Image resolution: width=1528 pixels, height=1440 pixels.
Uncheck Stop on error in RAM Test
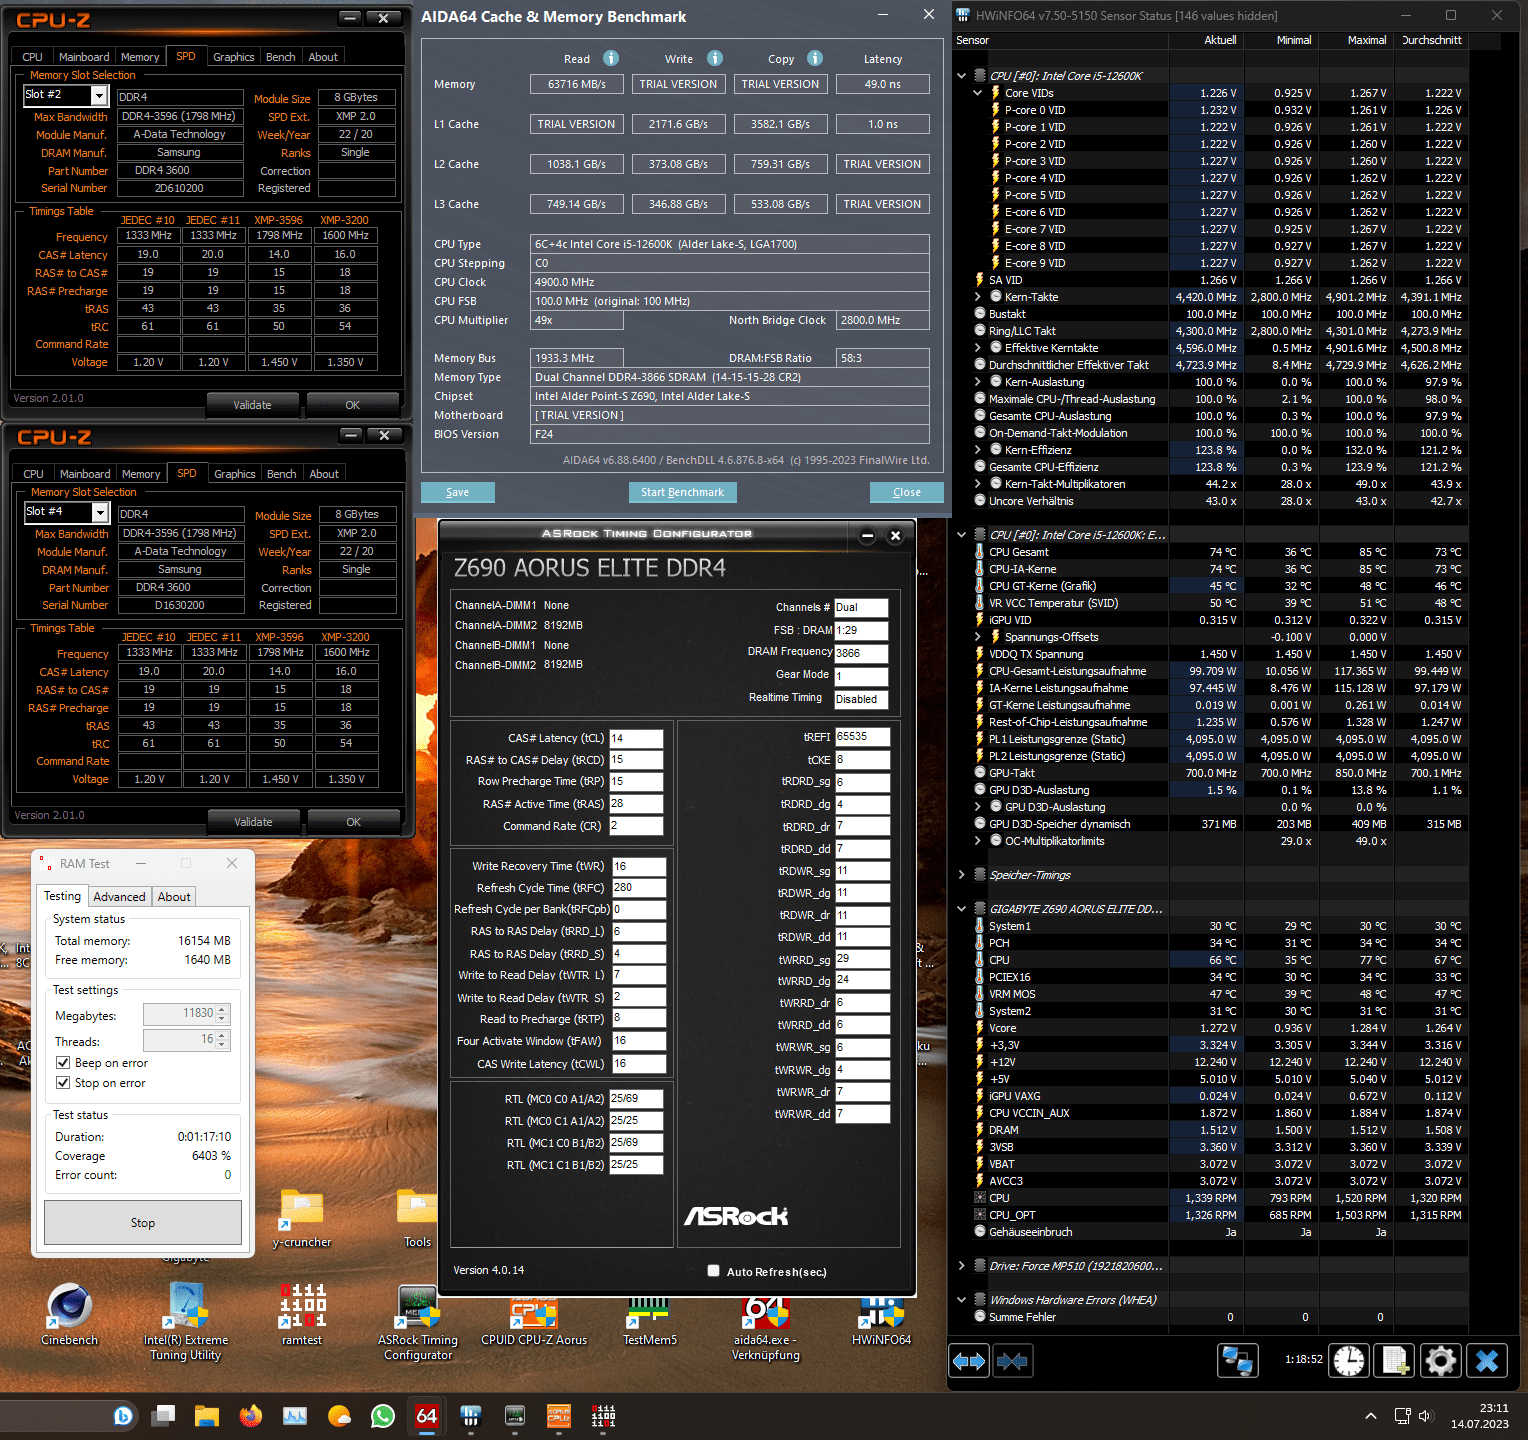pos(63,1083)
